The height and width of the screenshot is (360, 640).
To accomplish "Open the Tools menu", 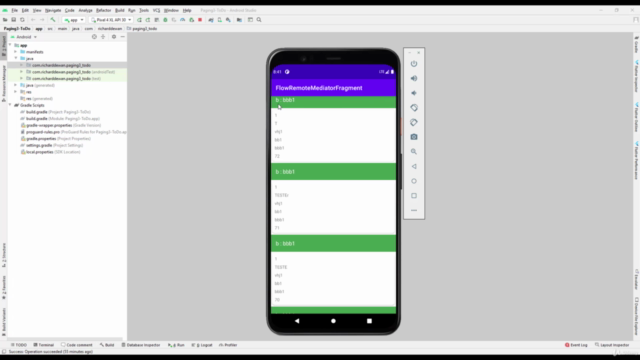I will [x=144, y=10].
